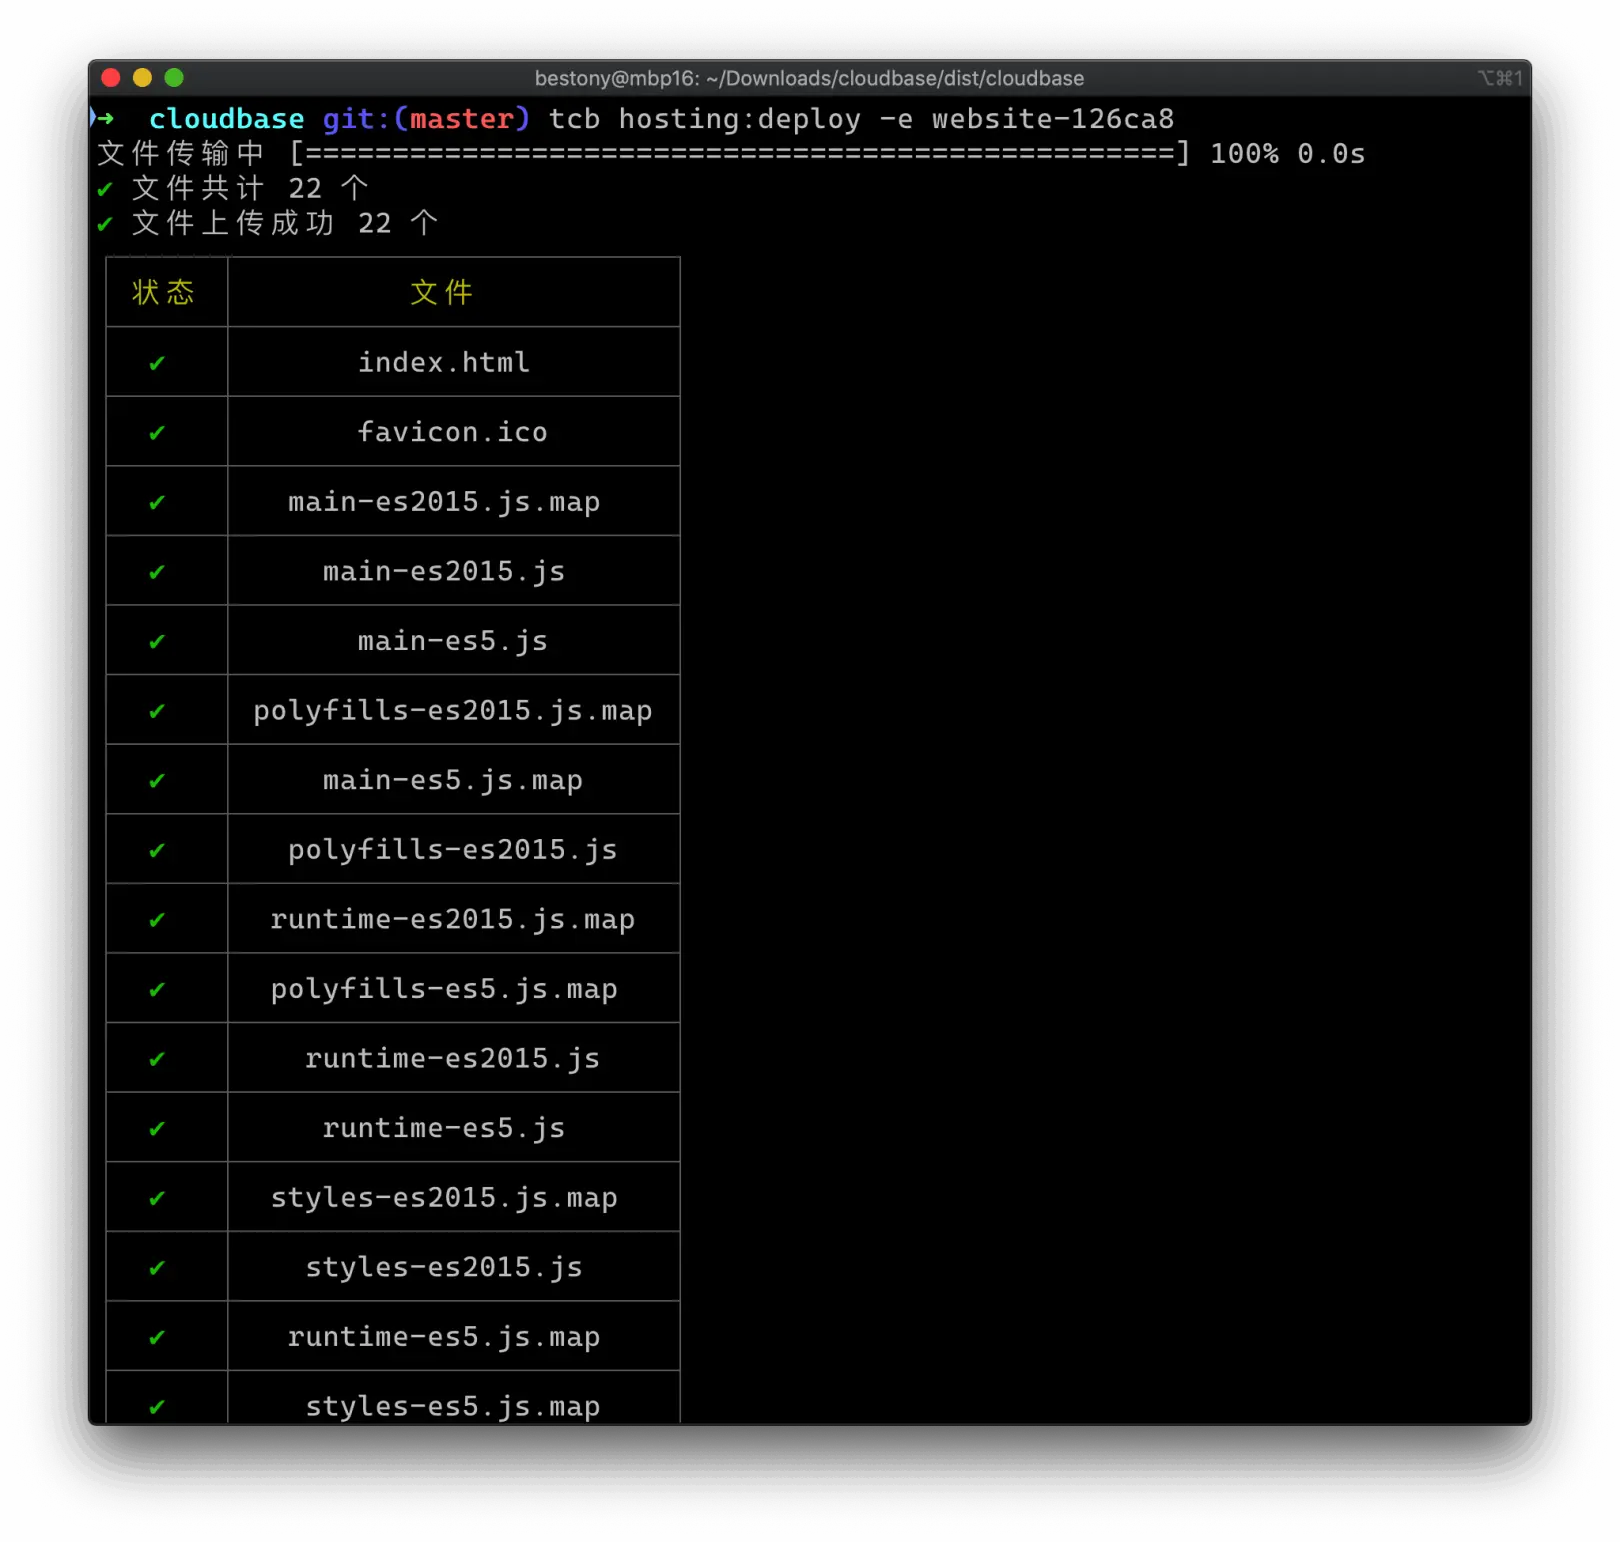Select the checkmark next to styles-es2015.js

pyautogui.click(x=157, y=1267)
